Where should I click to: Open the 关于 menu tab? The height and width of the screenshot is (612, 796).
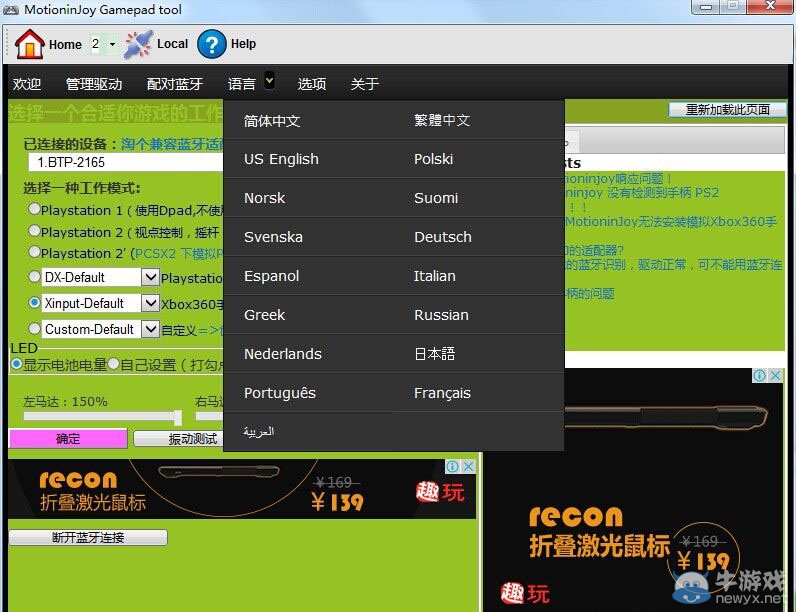364,84
